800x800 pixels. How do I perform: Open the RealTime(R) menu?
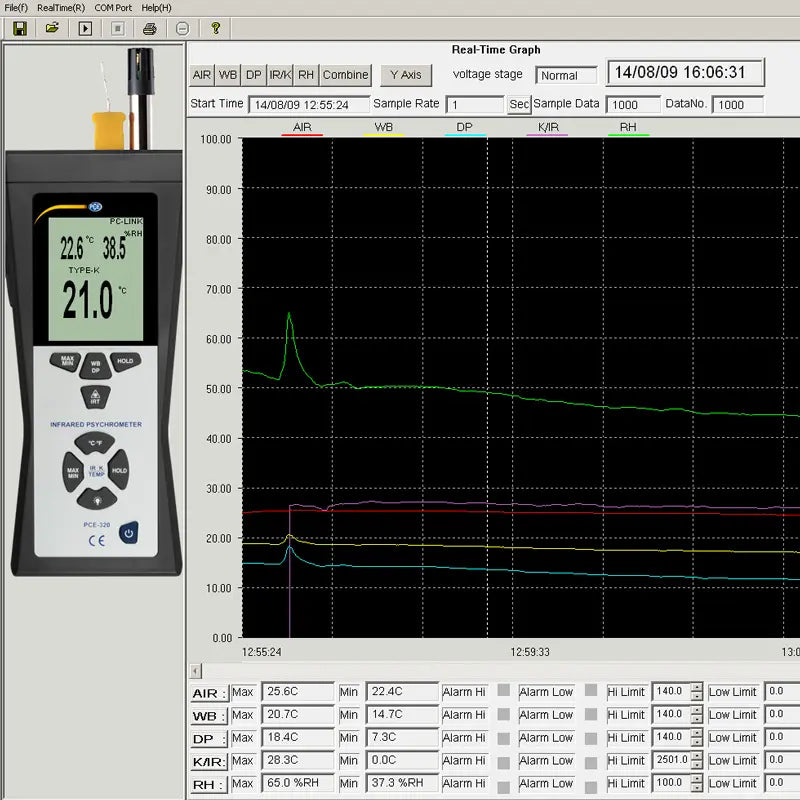tap(60, 7)
